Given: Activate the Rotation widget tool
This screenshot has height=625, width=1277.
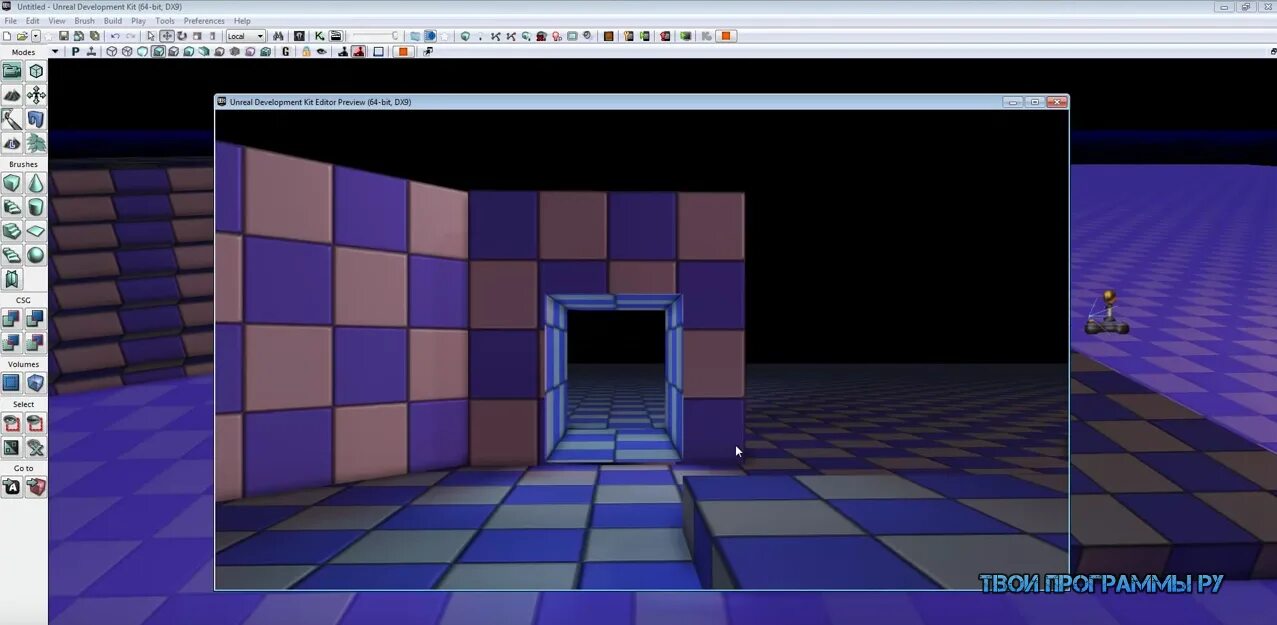Looking at the screenshot, I should (x=181, y=36).
